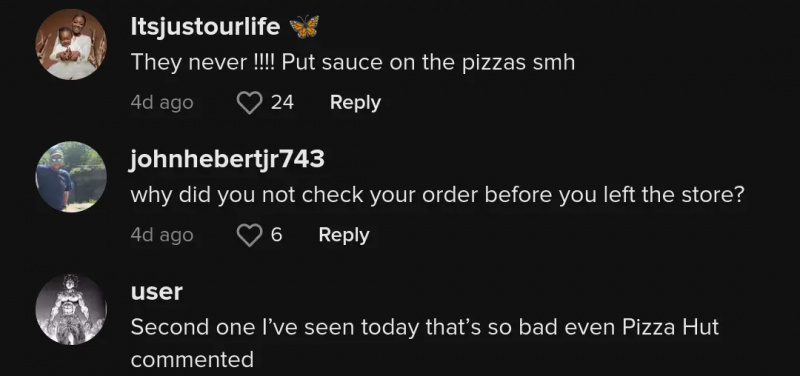Visit the Itsjustourlife username link

(205, 27)
